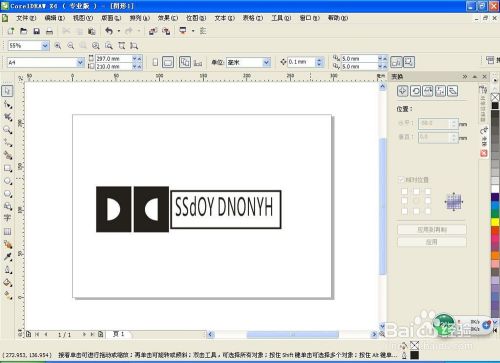Click the Import icon in toolbar
The width and height of the screenshot is (500, 363).
pos(153,31)
